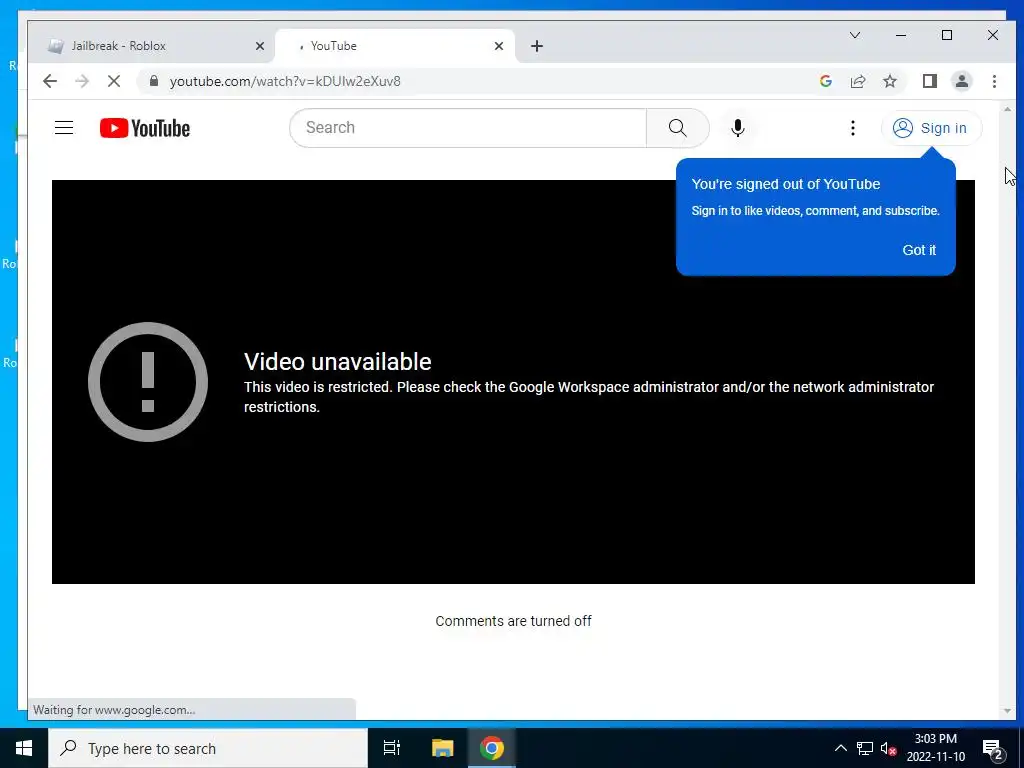Bookmark this page with star icon
The width and height of the screenshot is (1024, 768).
[x=889, y=81]
